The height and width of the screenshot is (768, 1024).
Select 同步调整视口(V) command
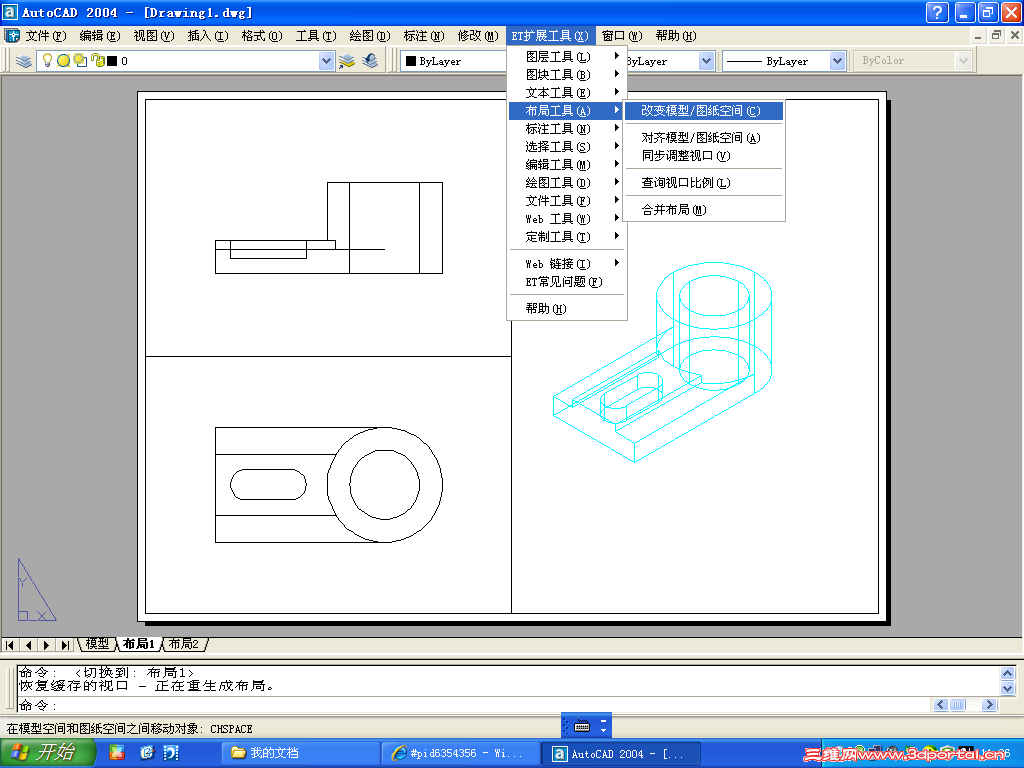(x=704, y=155)
